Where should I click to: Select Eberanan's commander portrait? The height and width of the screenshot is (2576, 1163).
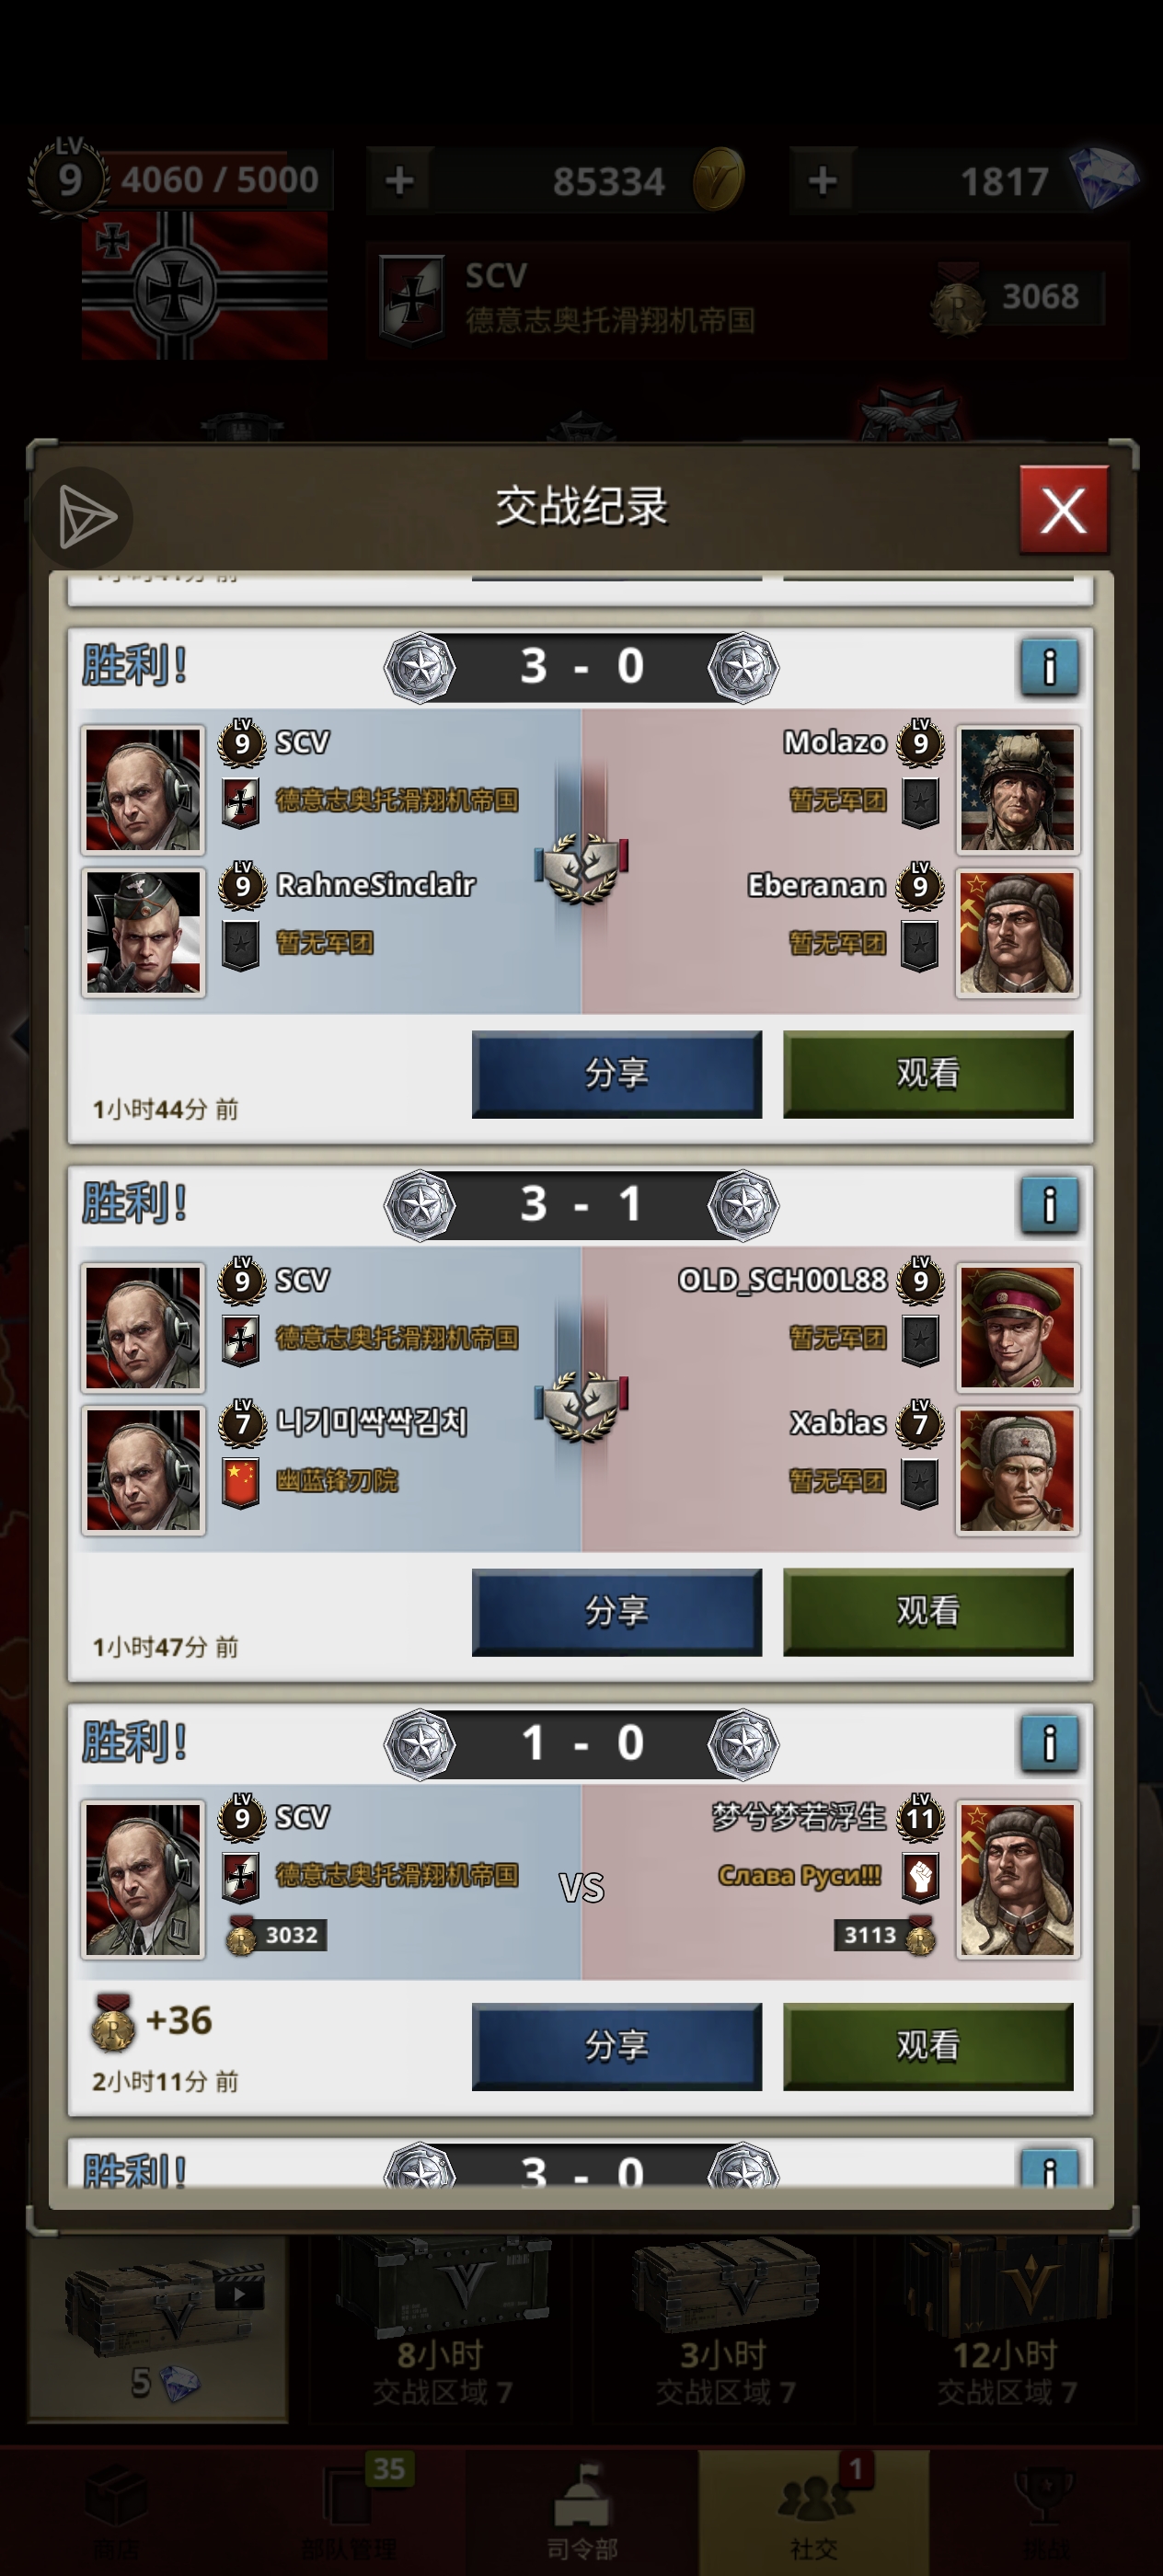click(1017, 933)
